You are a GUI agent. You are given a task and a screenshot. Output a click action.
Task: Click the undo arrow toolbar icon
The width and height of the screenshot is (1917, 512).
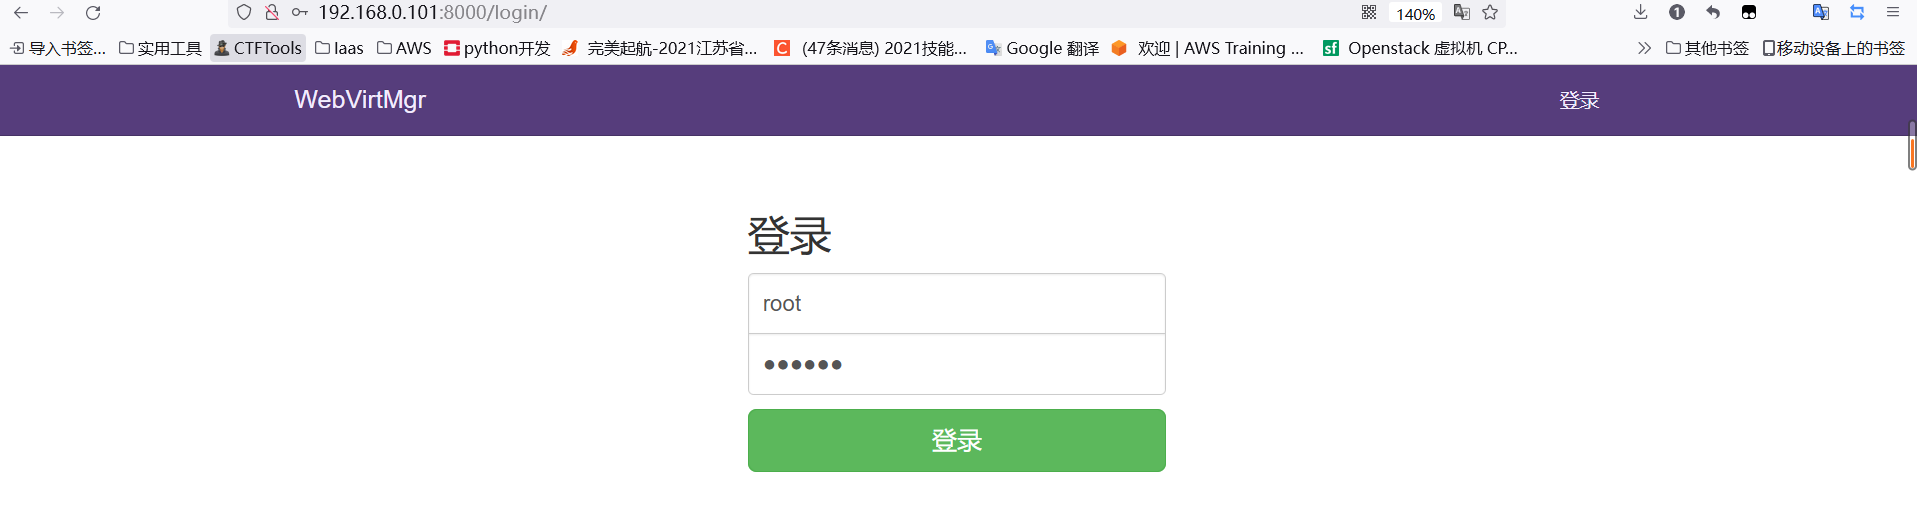(1713, 13)
